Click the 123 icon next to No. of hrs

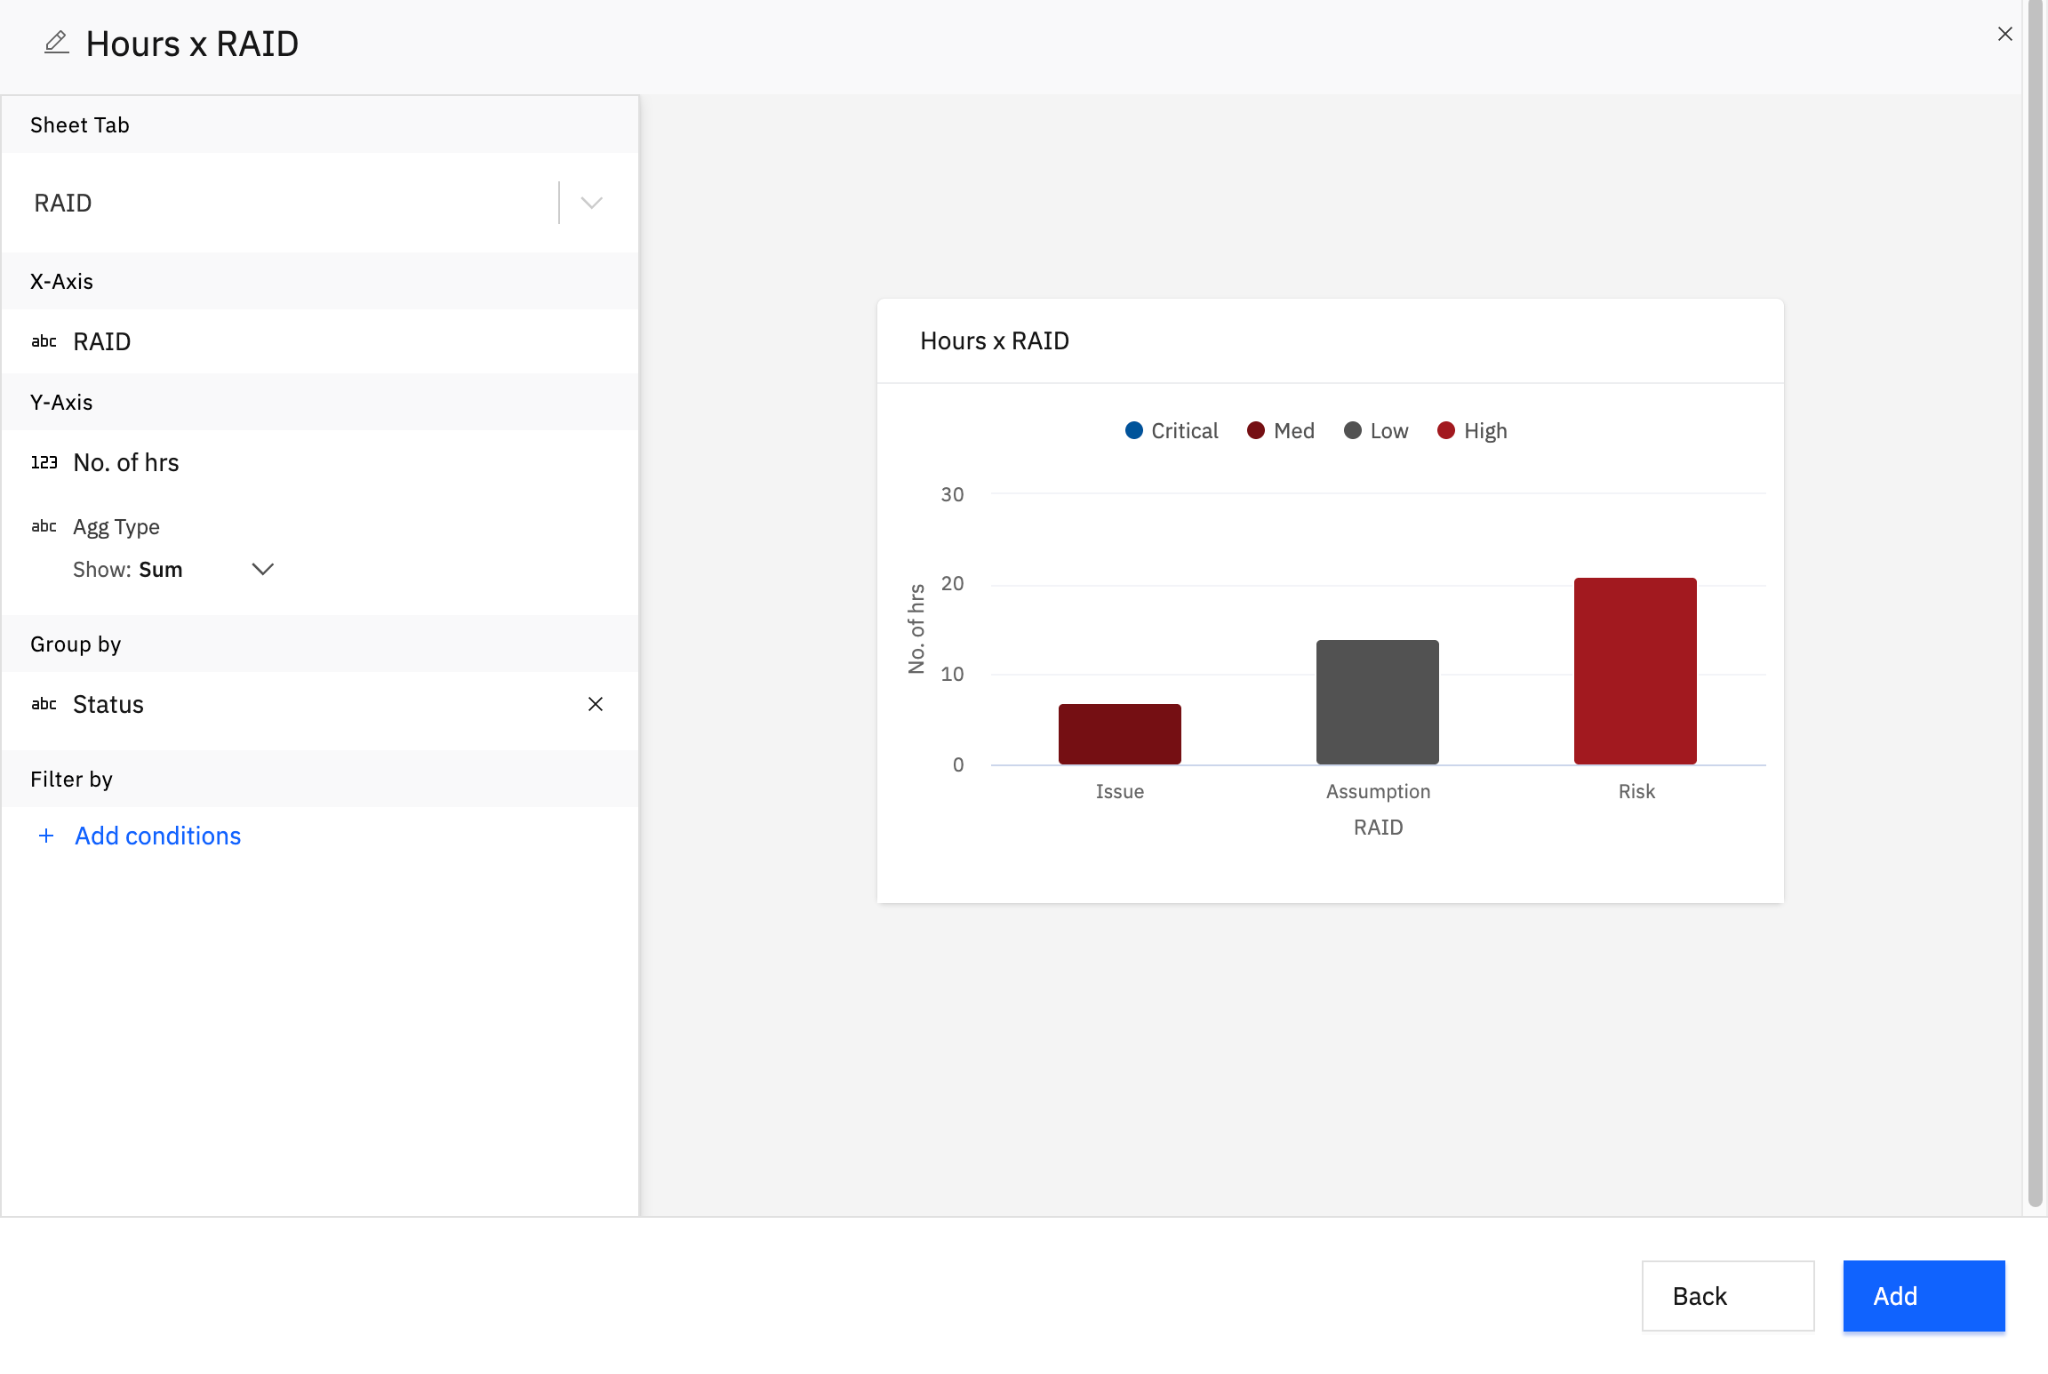[44, 462]
